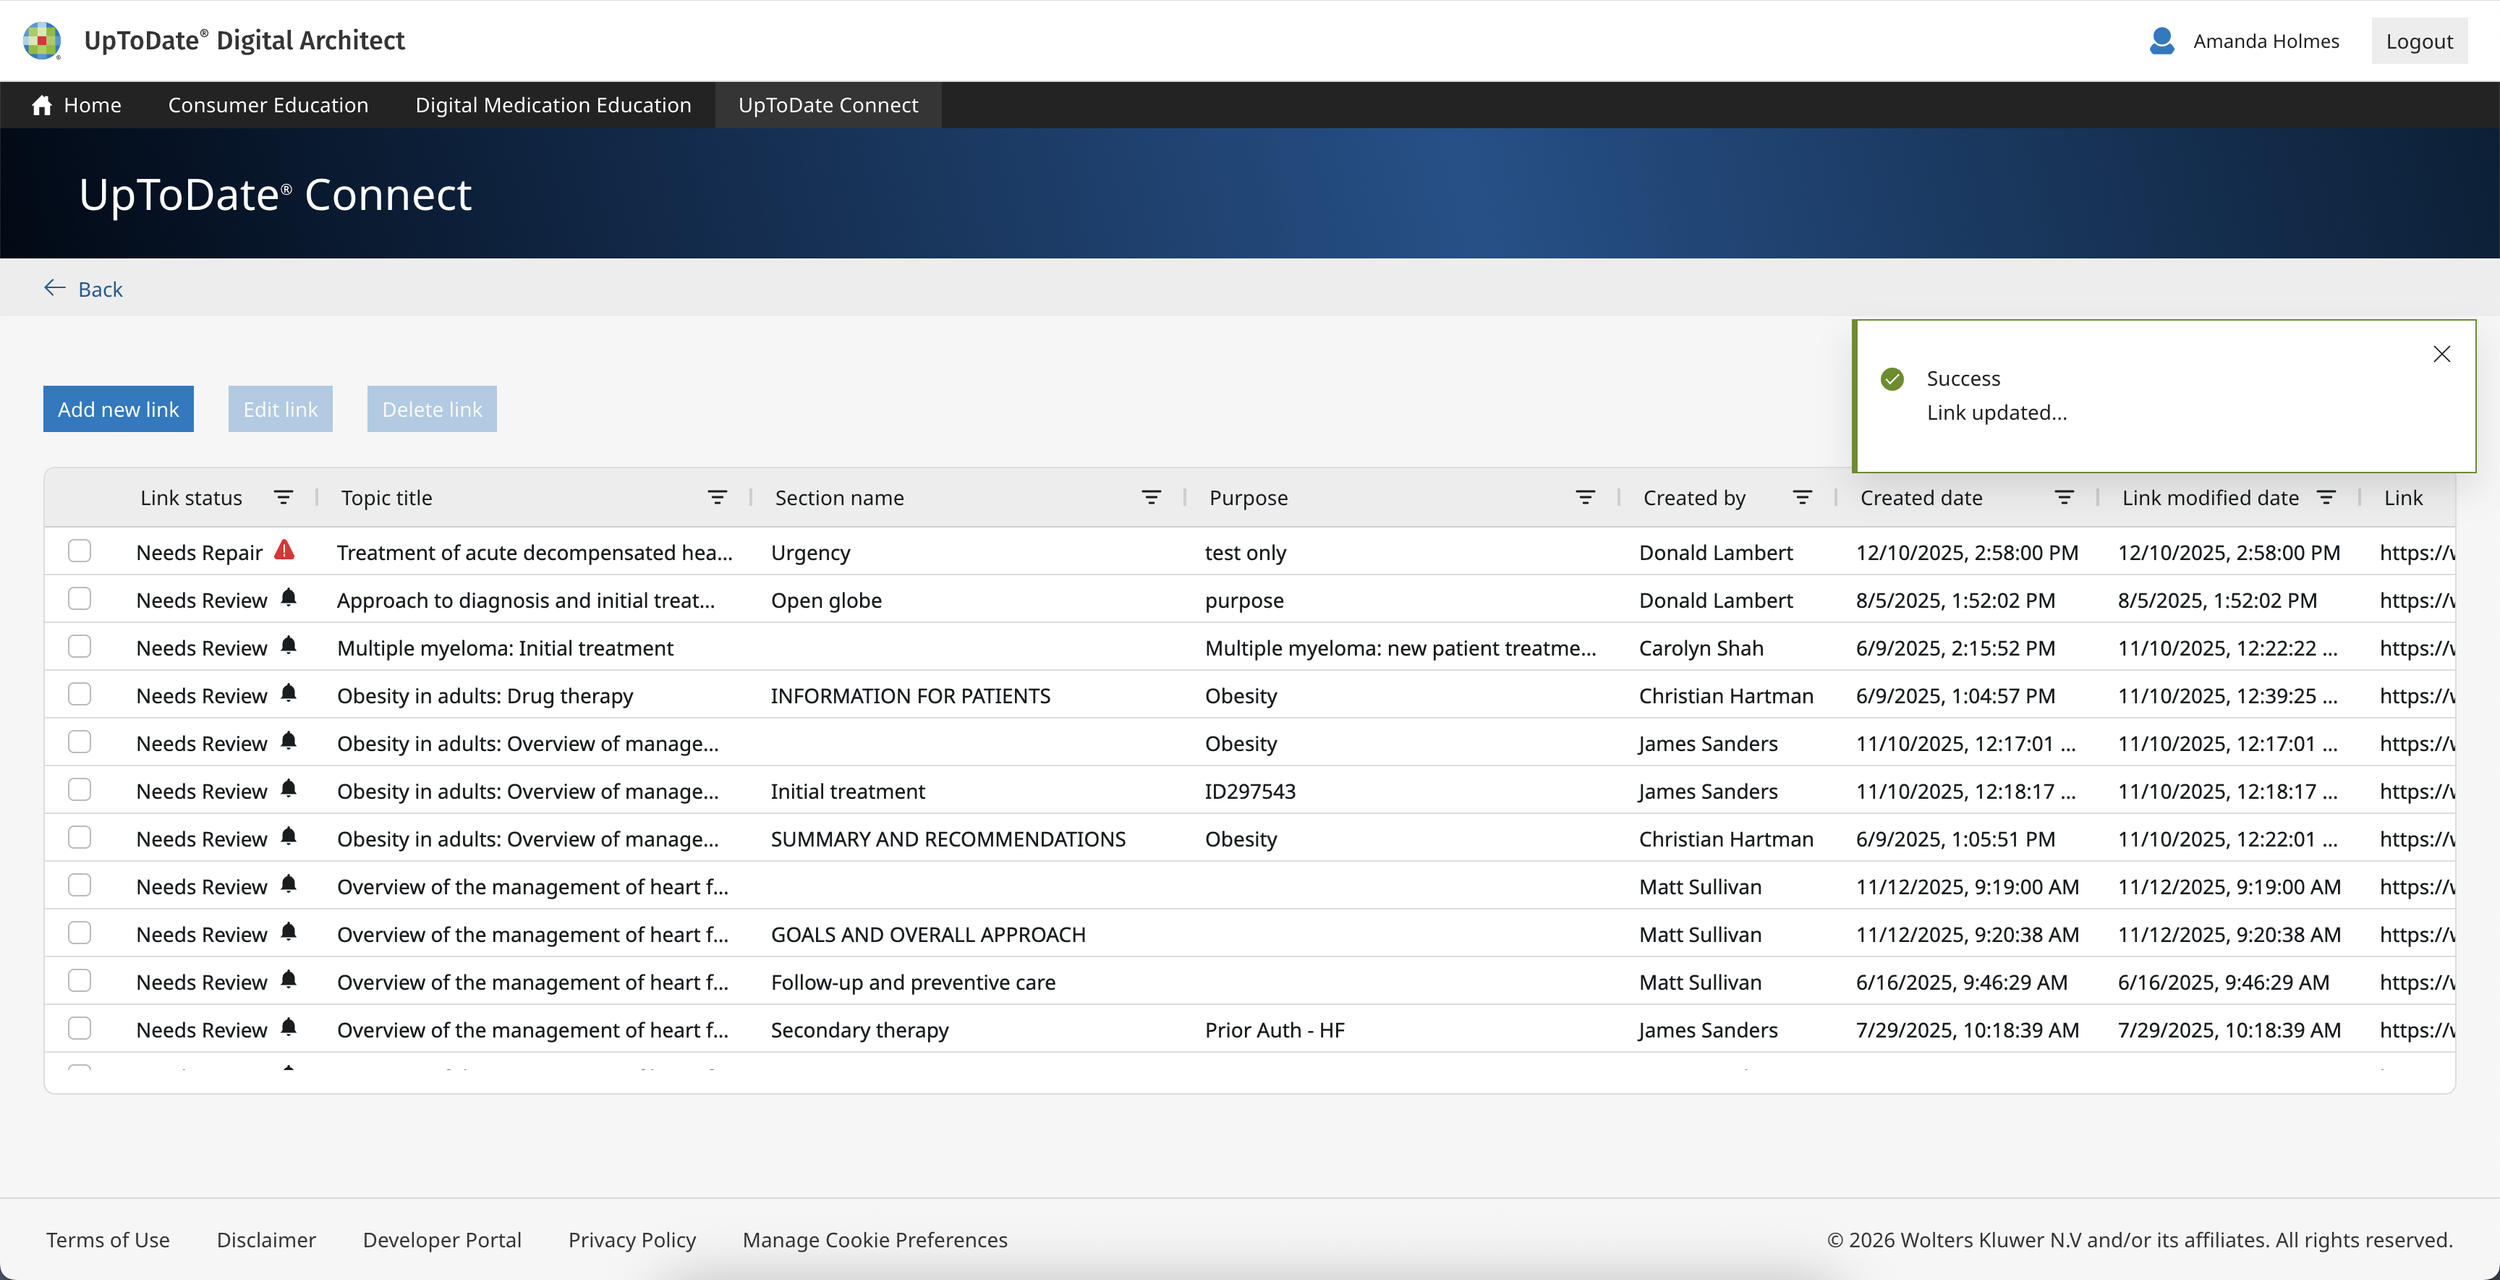2500x1280 pixels.
Task: Open the Purpose column filter
Action: 1585,497
